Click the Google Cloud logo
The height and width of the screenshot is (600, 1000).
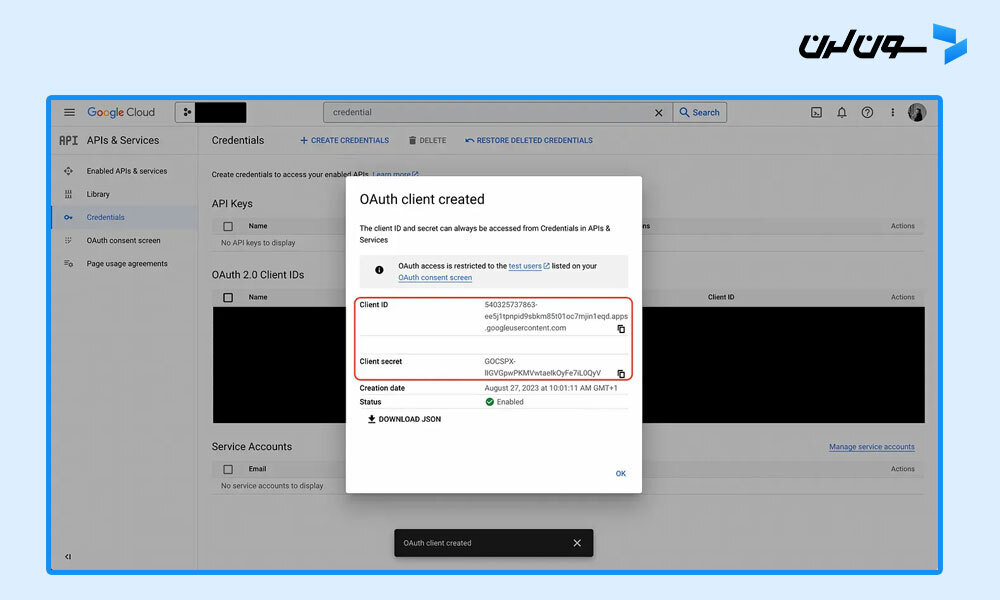(x=121, y=112)
